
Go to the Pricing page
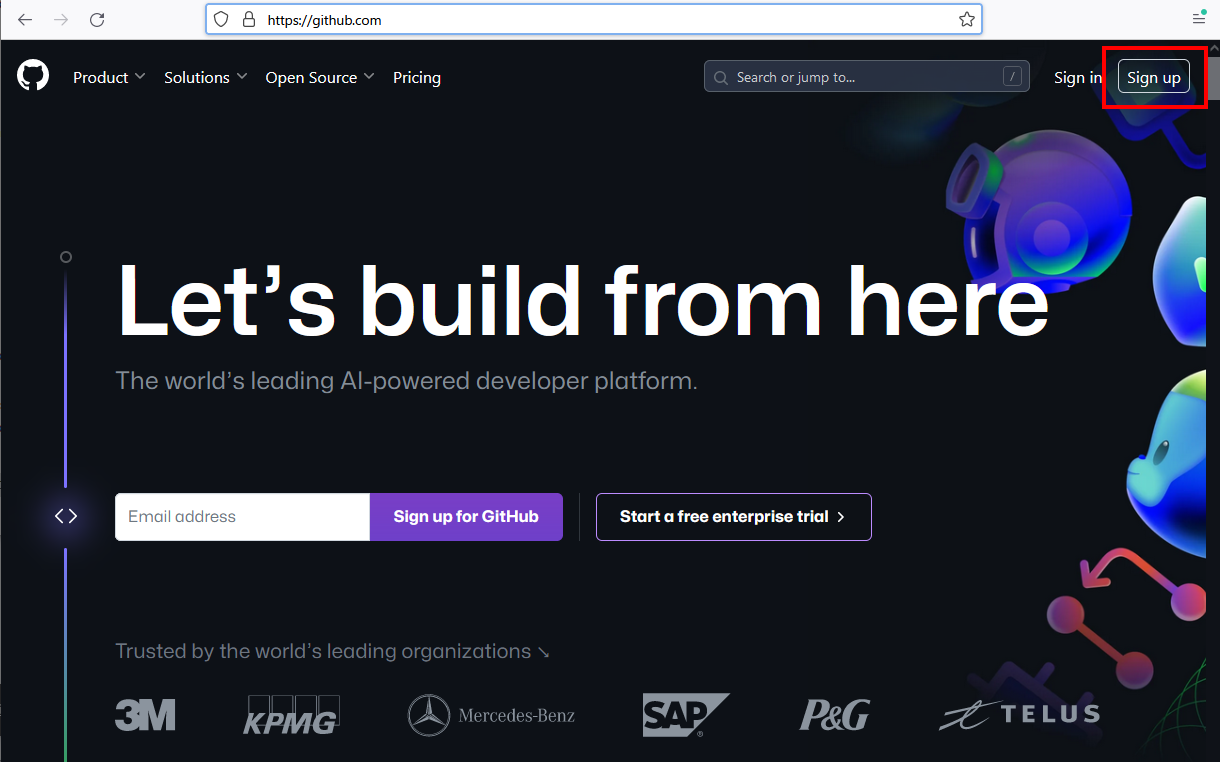pyautogui.click(x=417, y=77)
